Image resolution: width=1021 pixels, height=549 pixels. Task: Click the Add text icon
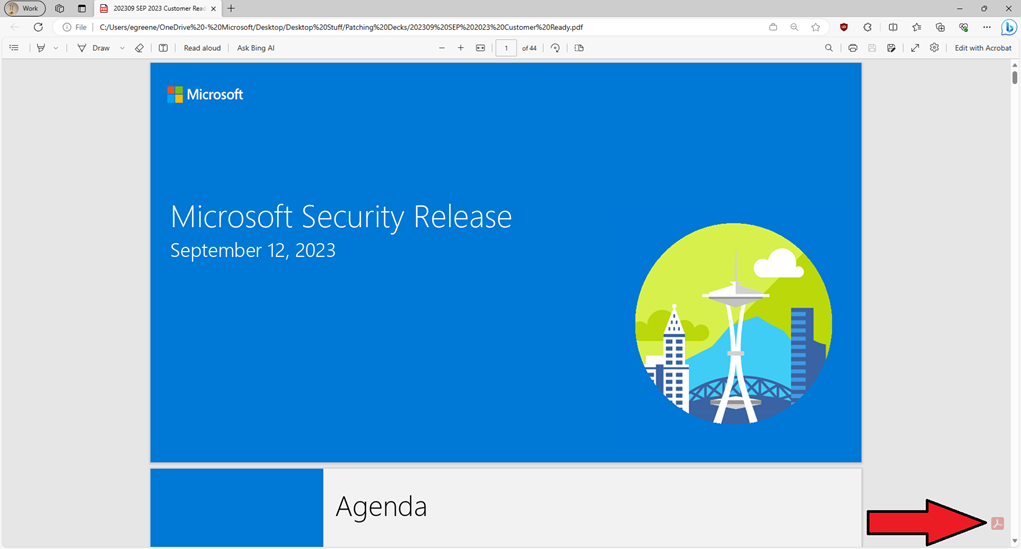pyautogui.click(x=163, y=48)
